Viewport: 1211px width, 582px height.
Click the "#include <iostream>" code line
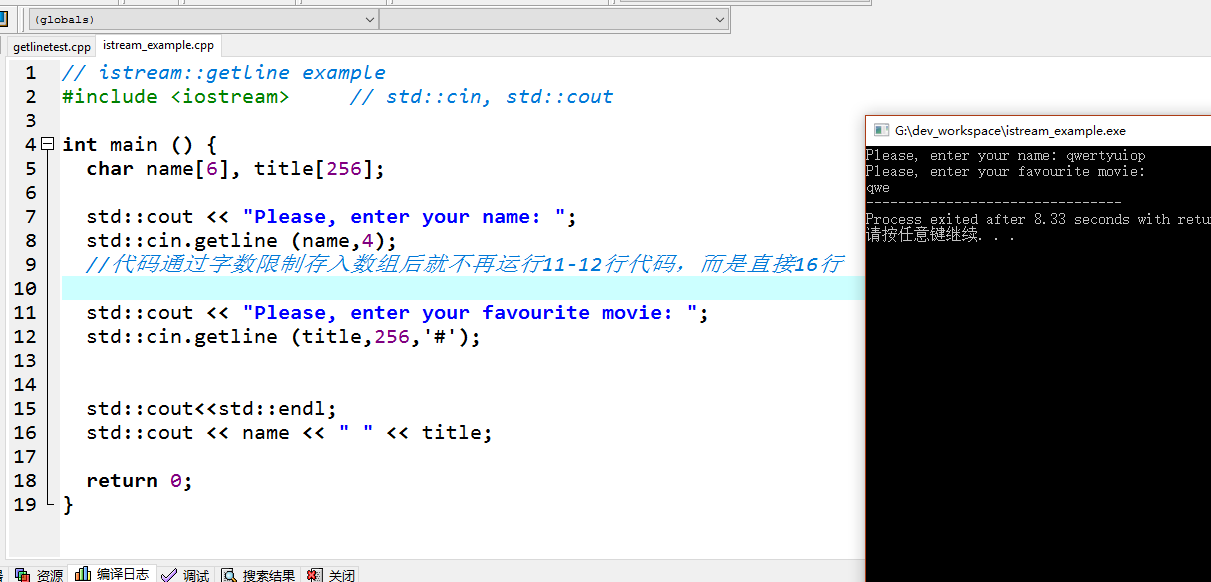175,97
